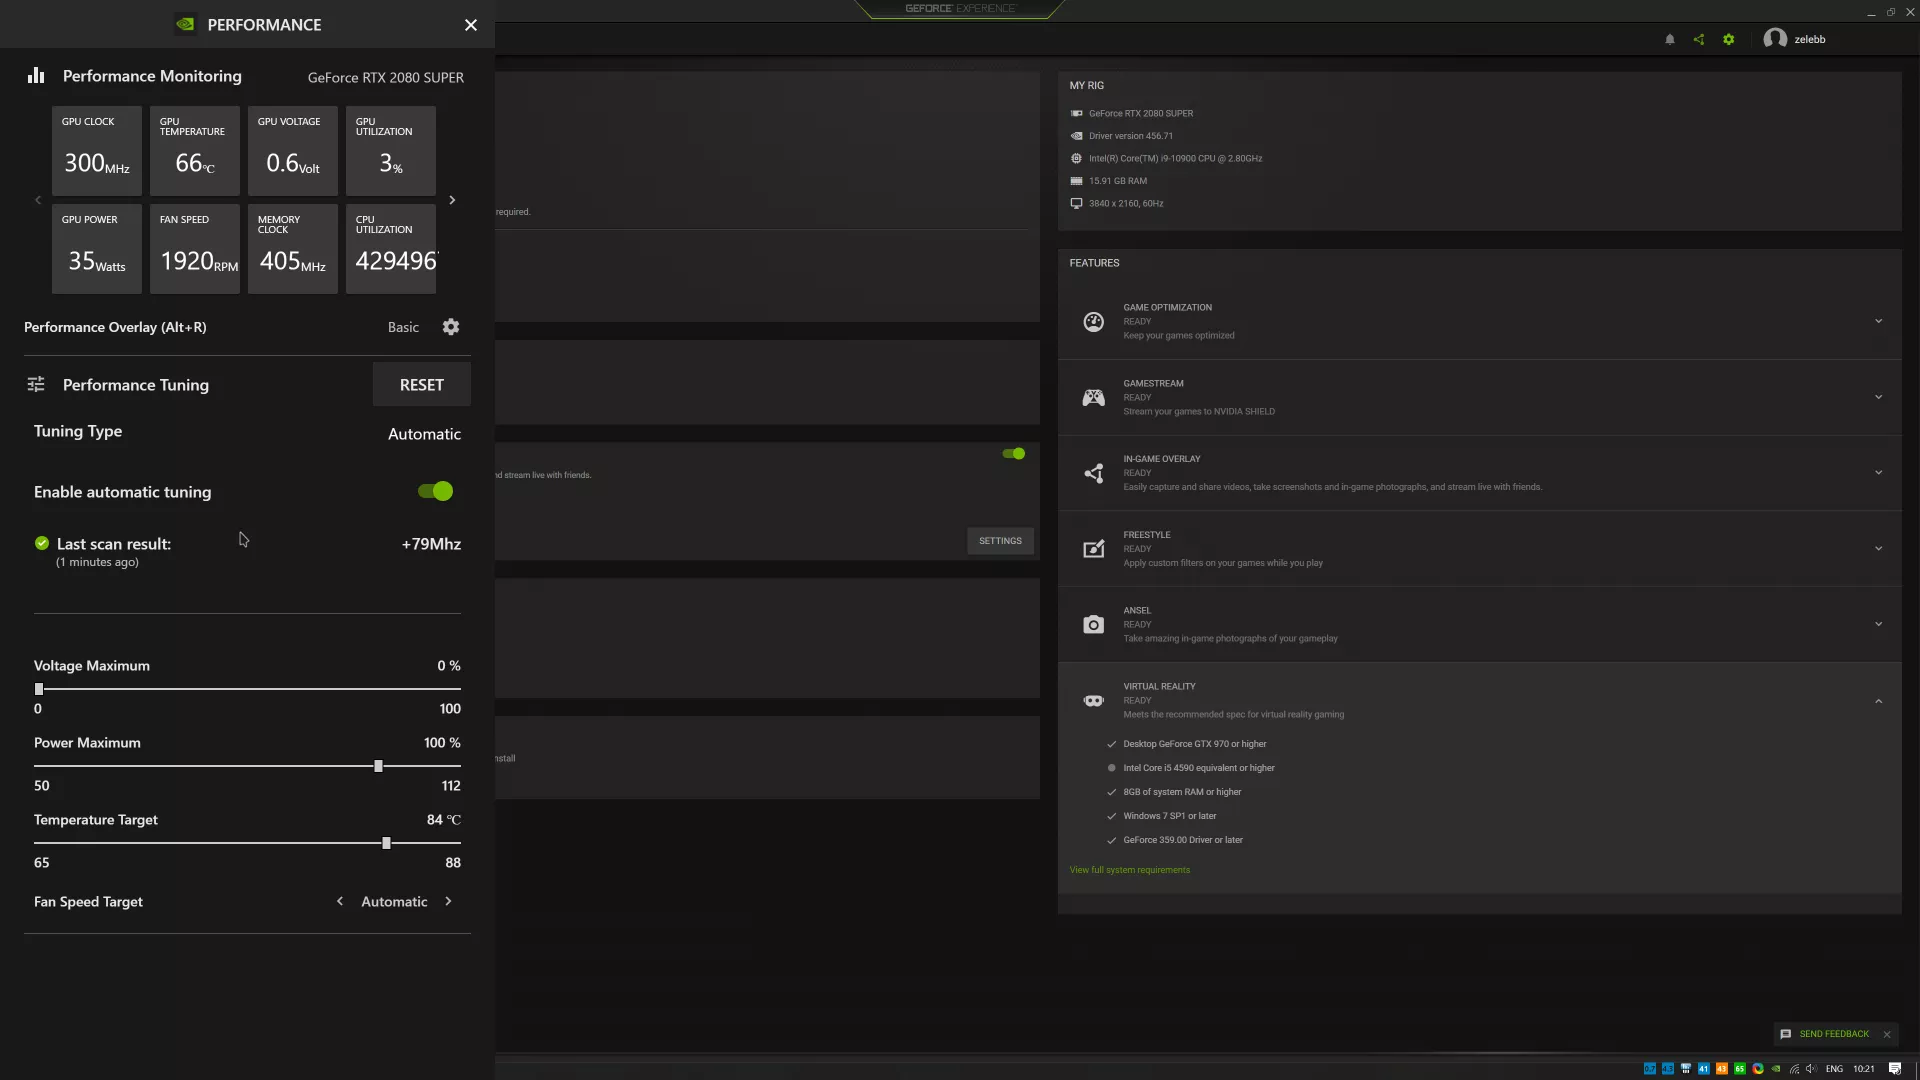
Task: Click the GPU Voltage 0.6 Volt tile
Action: click(x=292, y=151)
